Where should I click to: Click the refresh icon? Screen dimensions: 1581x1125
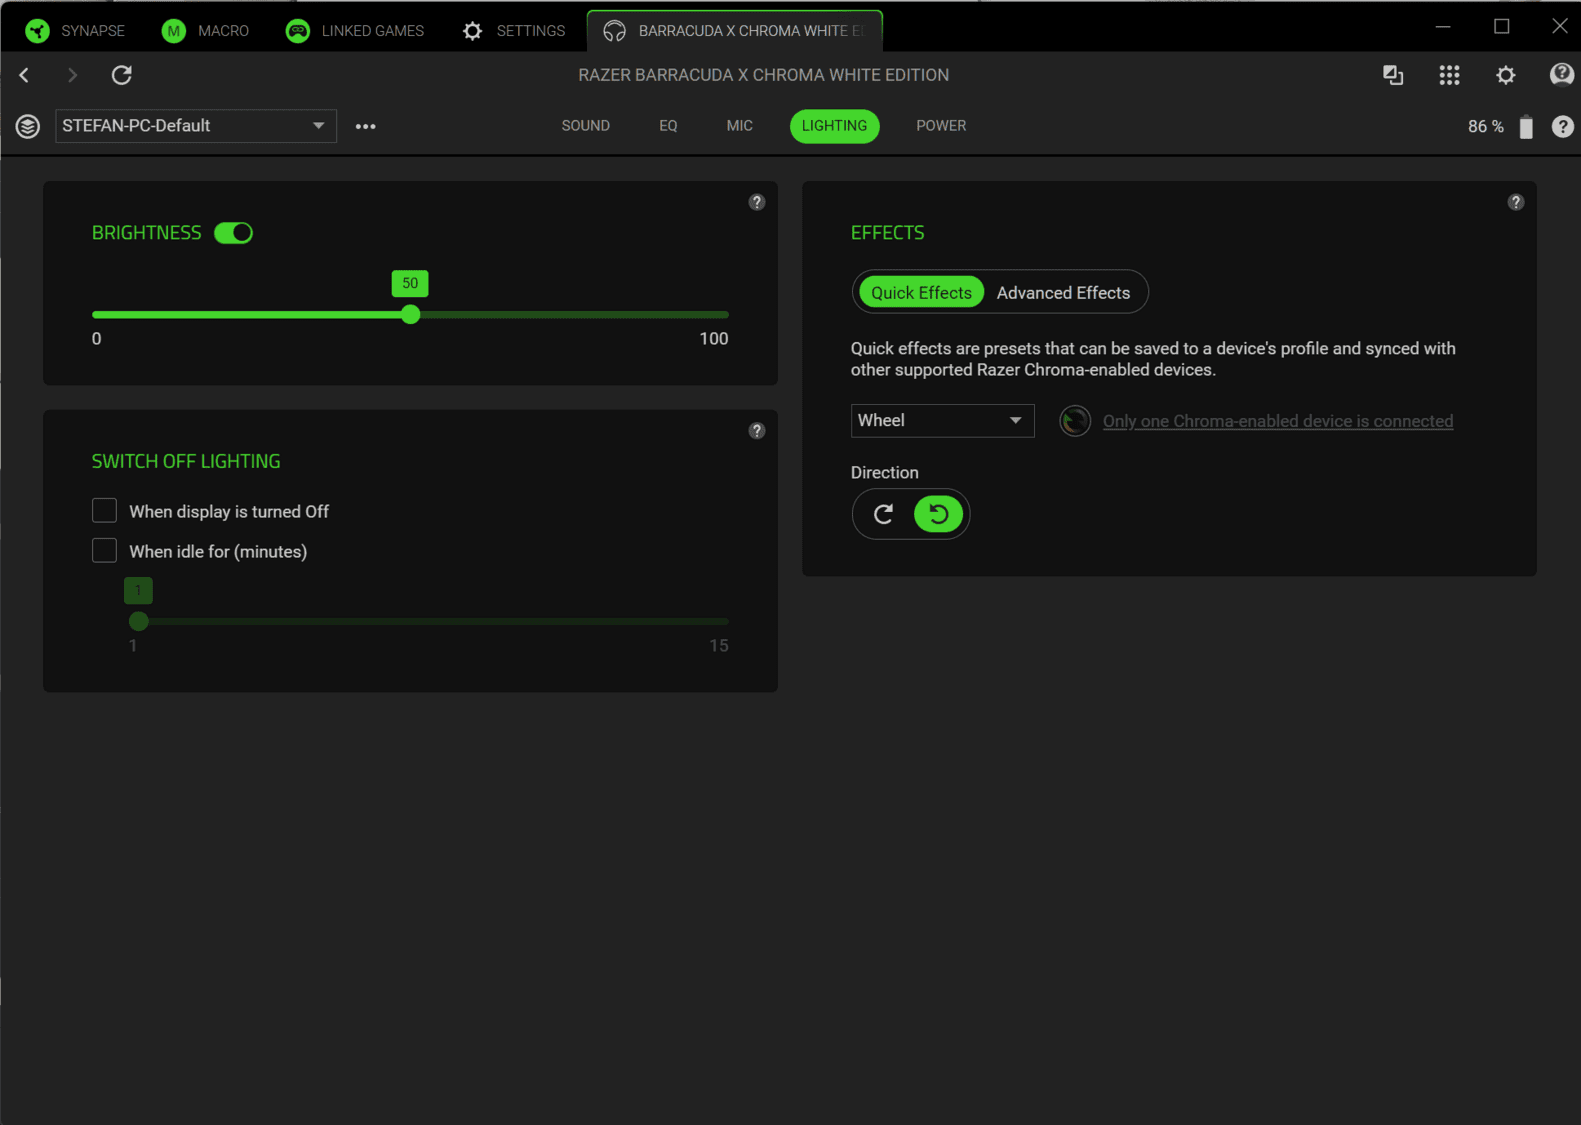tap(122, 75)
